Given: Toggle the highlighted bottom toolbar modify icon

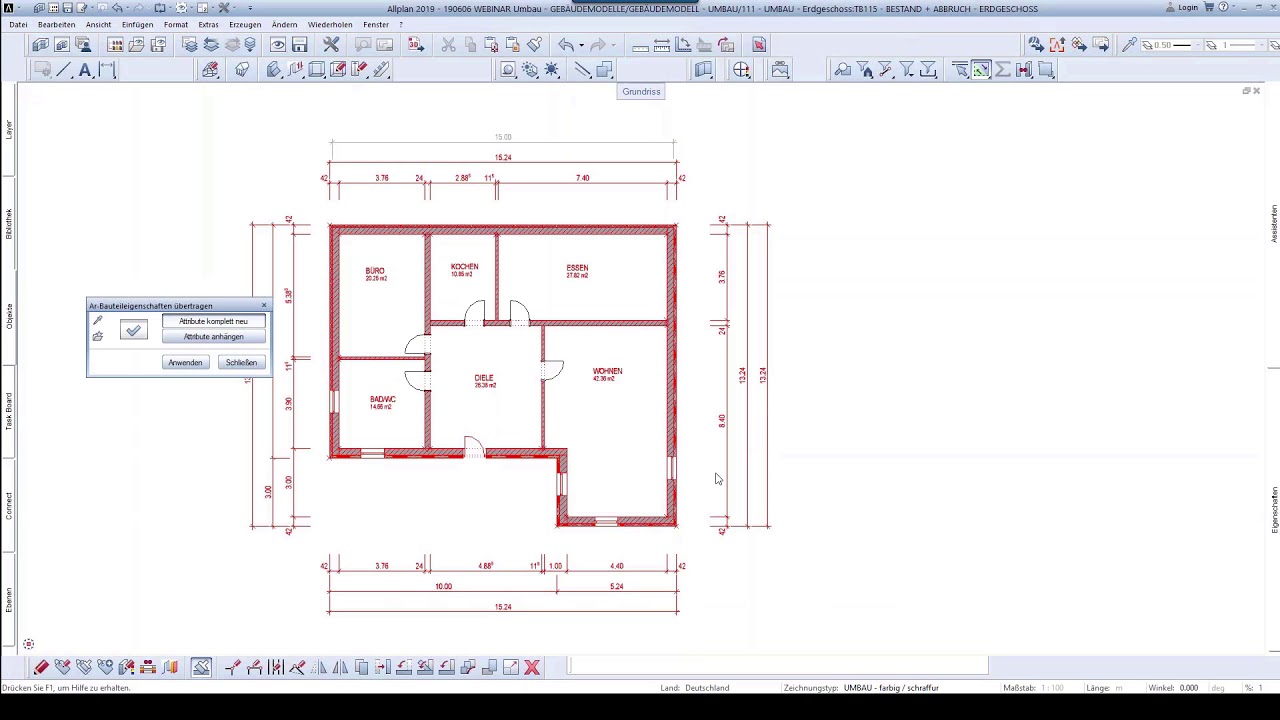Looking at the screenshot, I should 202,668.
